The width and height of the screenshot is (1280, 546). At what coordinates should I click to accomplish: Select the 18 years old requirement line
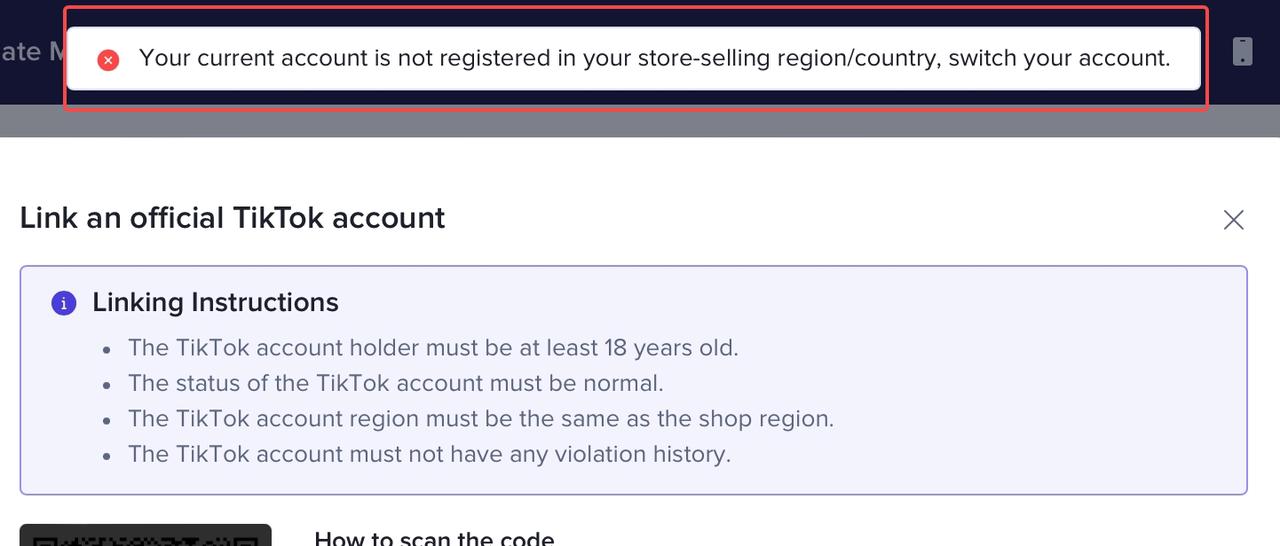[433, 348]
